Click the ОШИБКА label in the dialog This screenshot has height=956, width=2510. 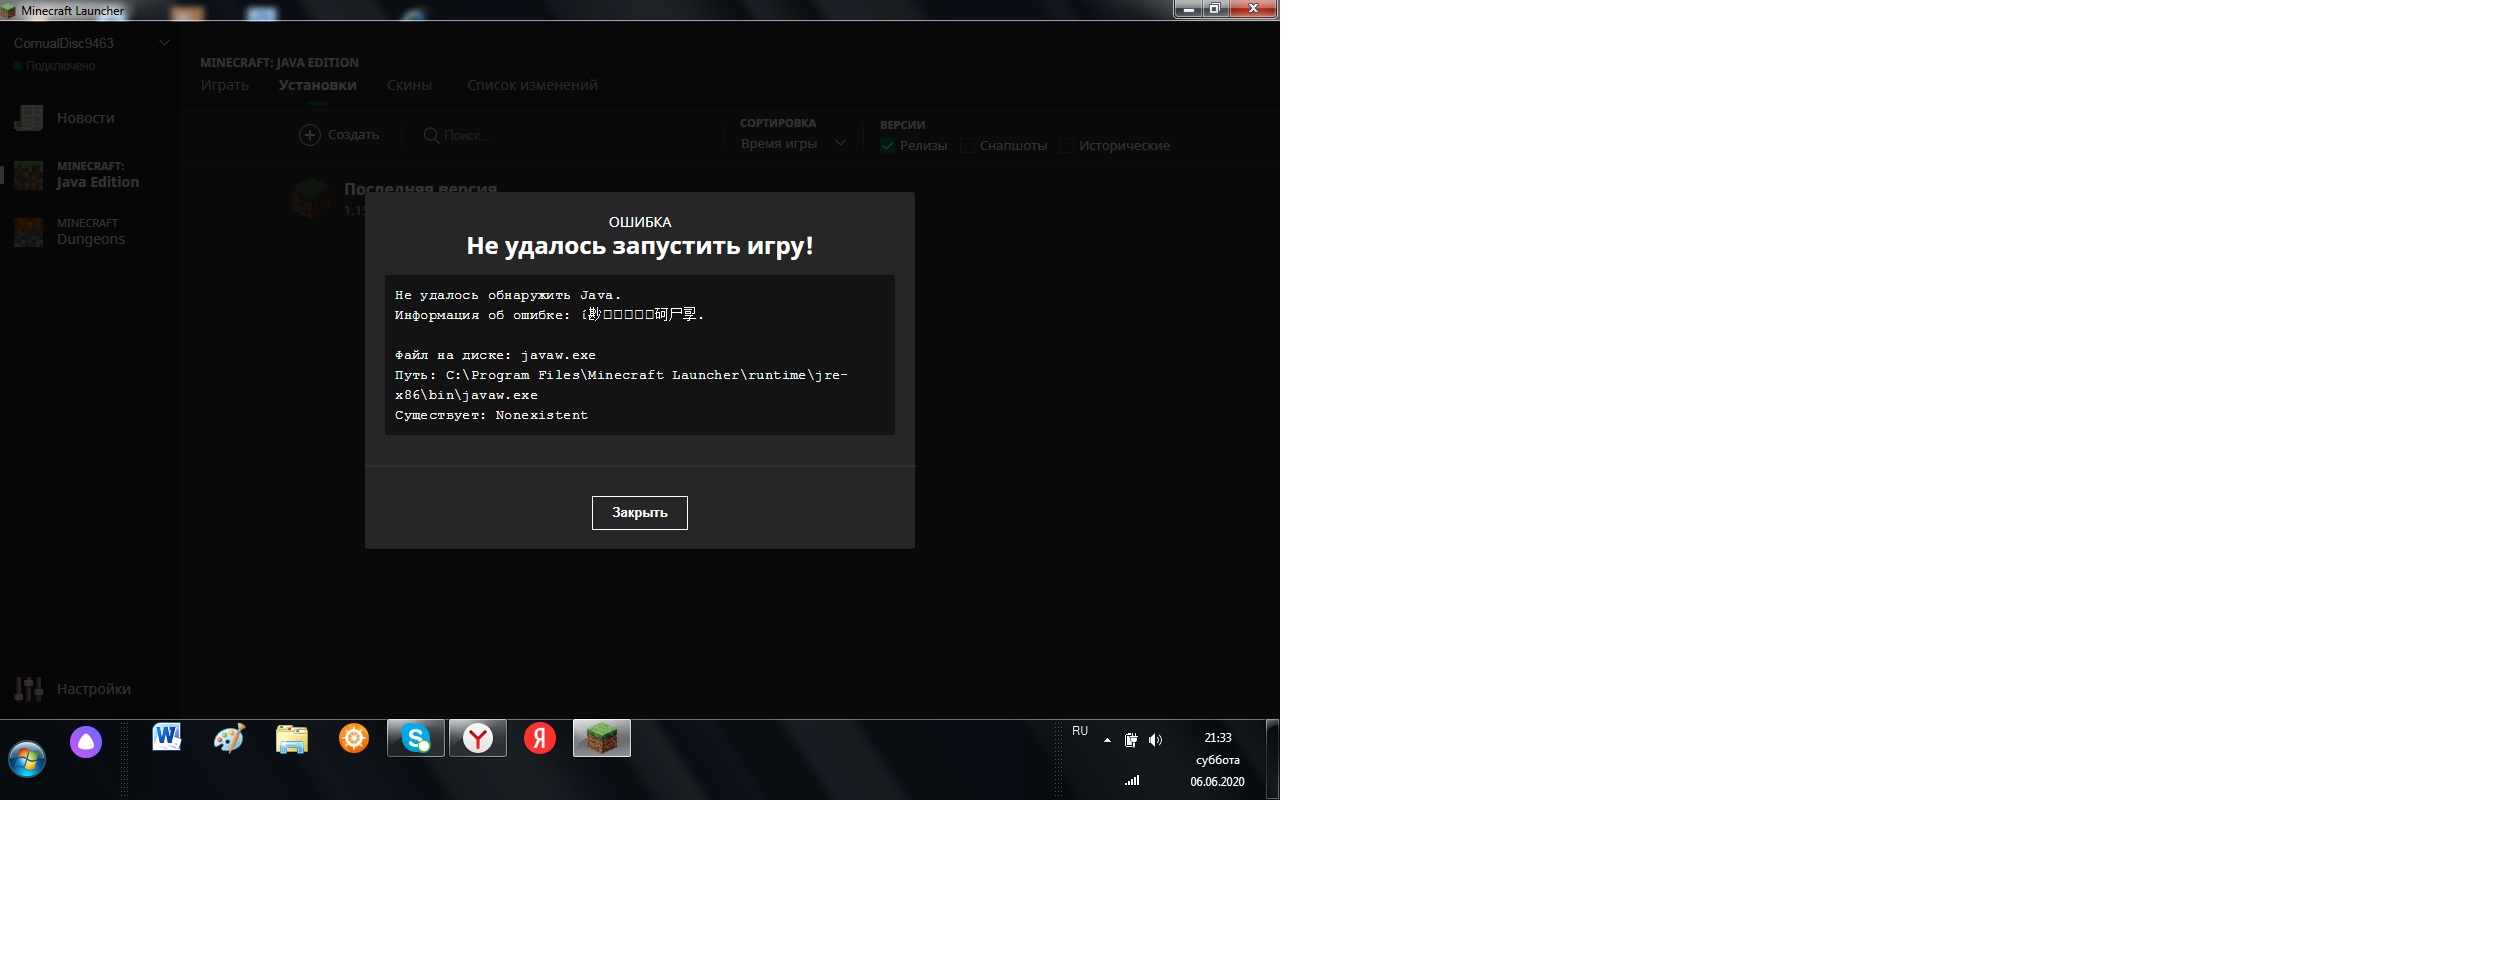640,222
